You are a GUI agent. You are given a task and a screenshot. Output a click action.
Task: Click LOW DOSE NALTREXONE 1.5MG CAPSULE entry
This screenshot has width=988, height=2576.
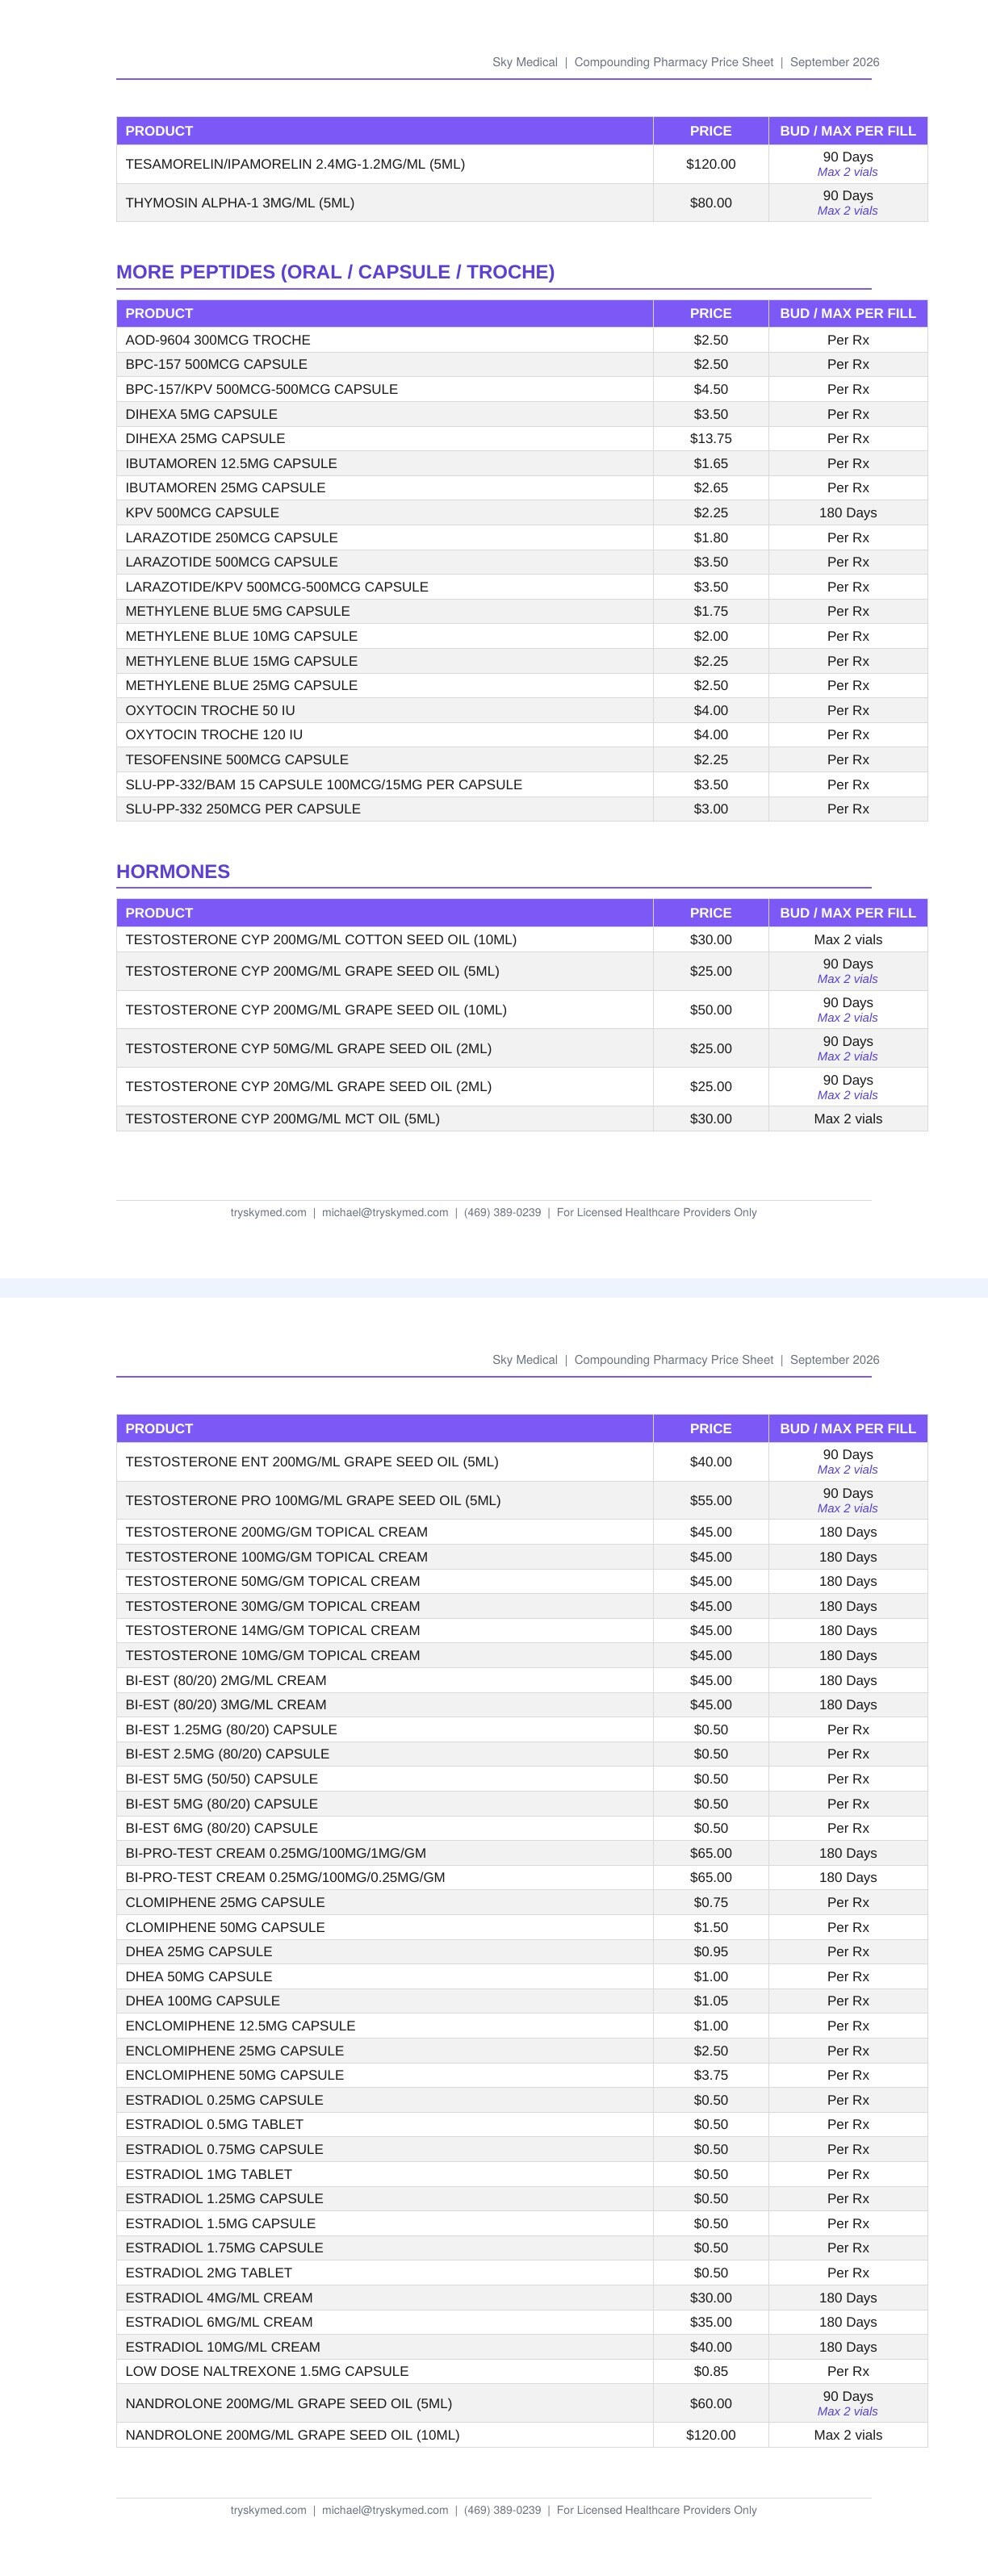[x=267, y=2371]
